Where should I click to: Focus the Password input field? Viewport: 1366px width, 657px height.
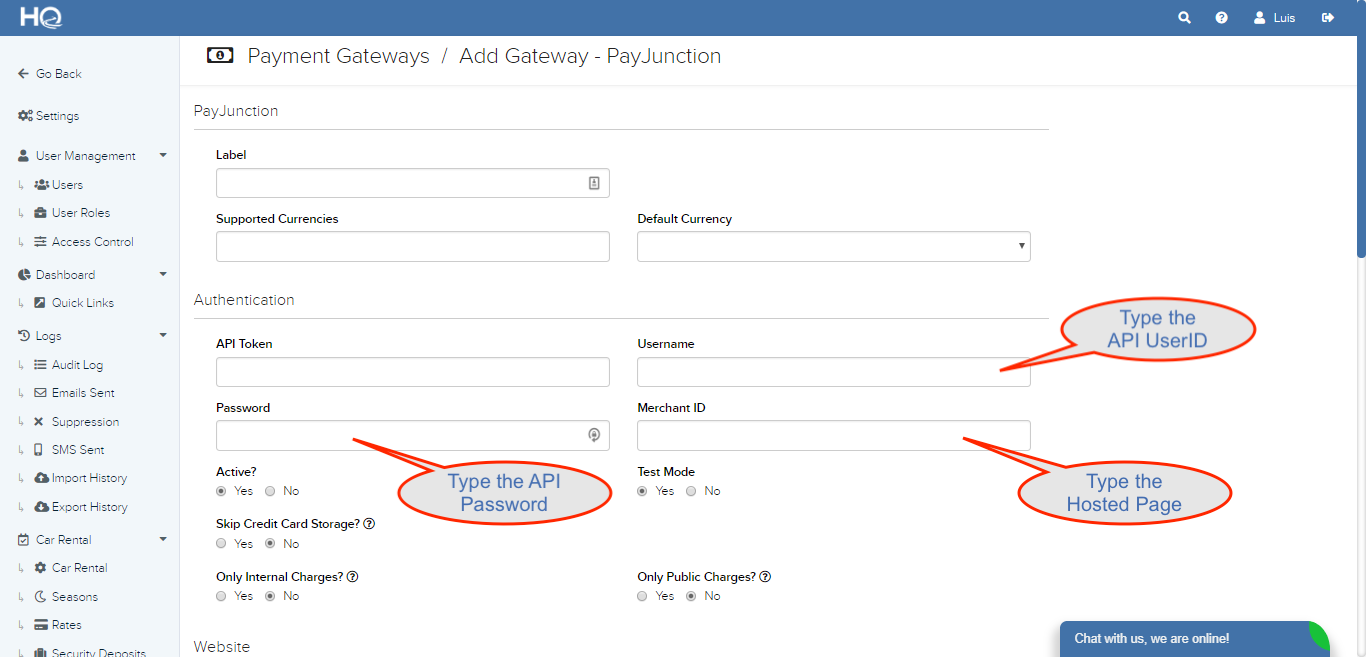tap(412, 436)
